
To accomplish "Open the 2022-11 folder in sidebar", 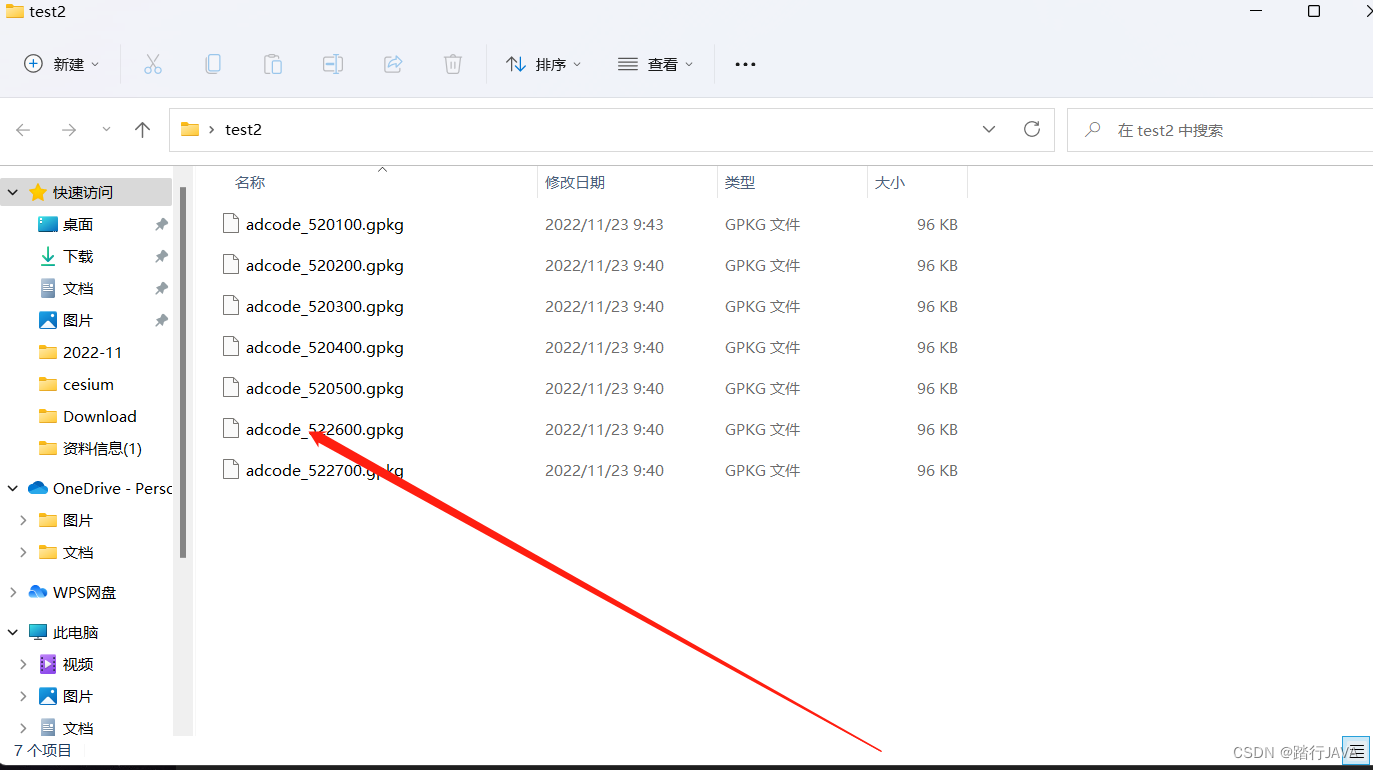I will [x=92, y=353].
